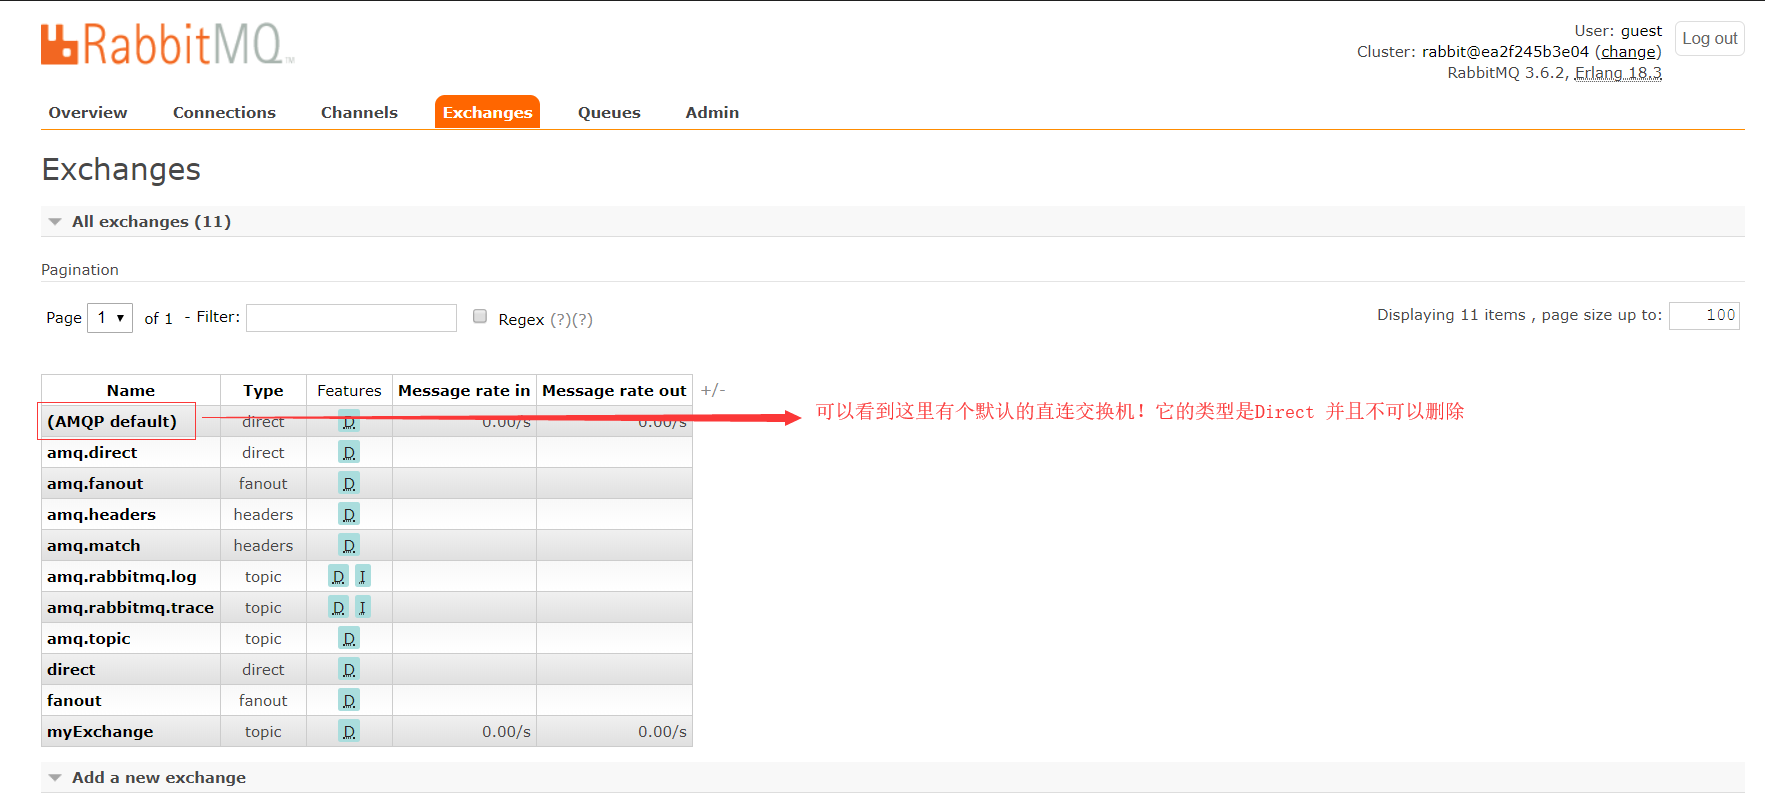Collapse the All exchanges section
The height and width of the screenshot is (806, 1765).
coord(151,221)
